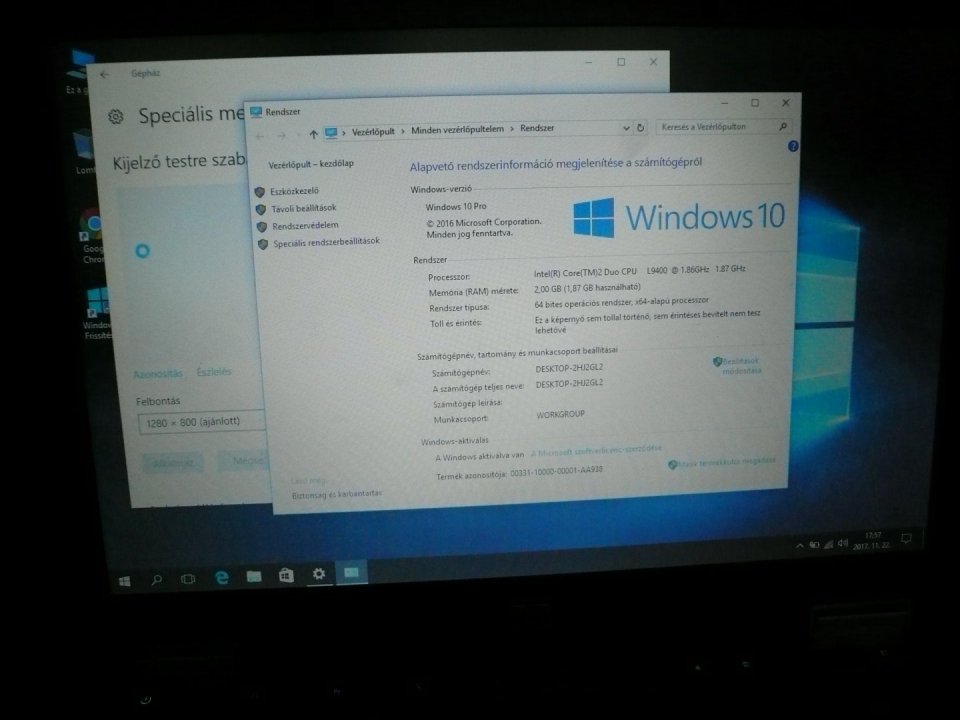960x720 pixels.
Task: Click the network icon in system tray
Action: [829, 543]
